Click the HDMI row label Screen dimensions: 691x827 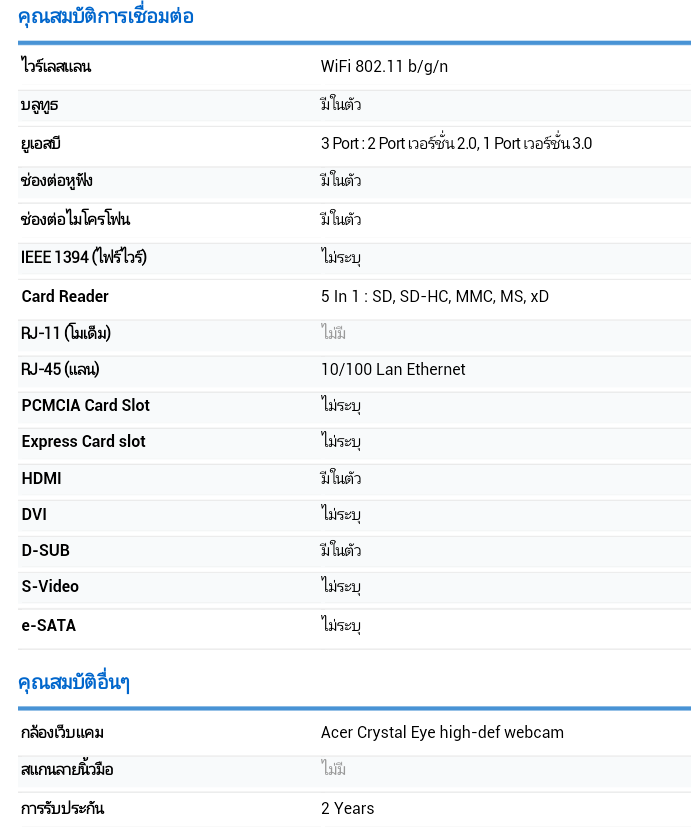click(42, 478)
